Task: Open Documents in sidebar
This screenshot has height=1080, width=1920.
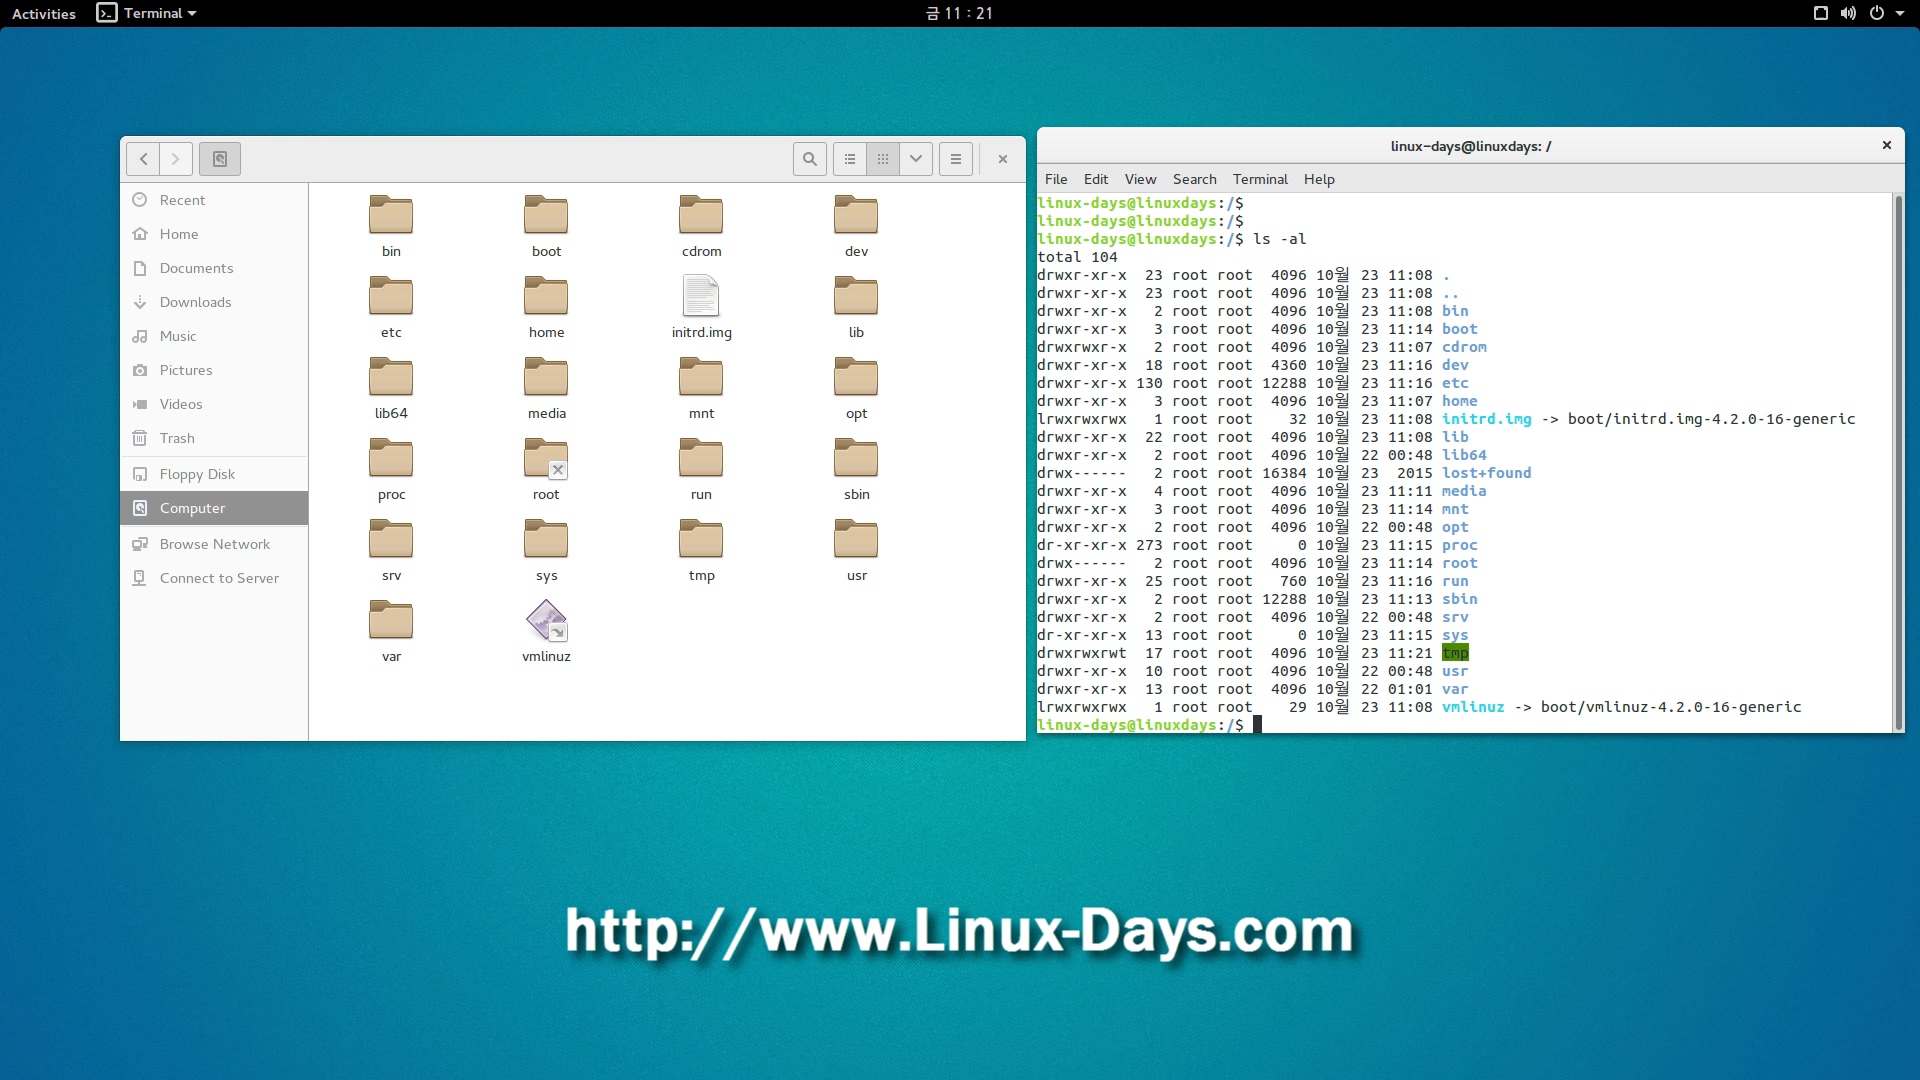Action: [214, 268]
